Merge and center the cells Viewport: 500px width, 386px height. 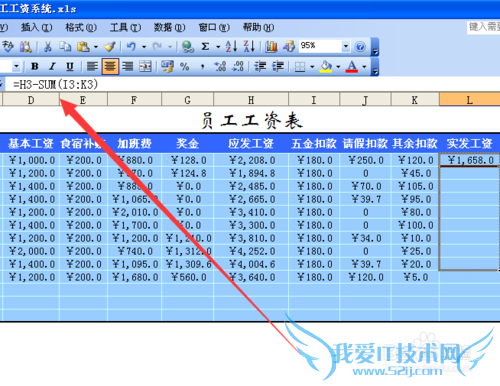pos(145,67)
